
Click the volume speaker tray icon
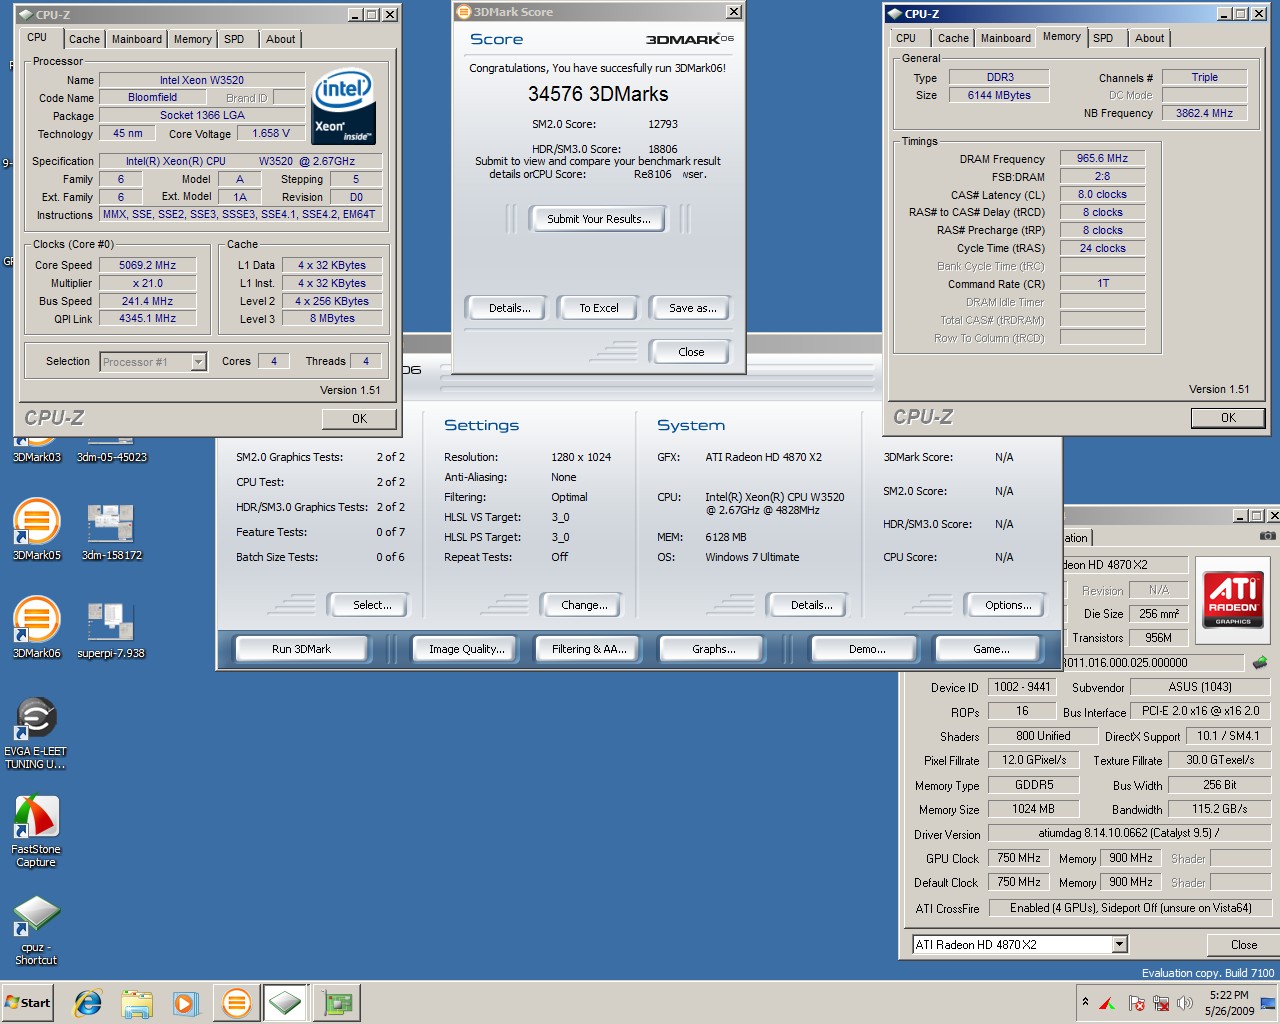(x=1185, y=1003)
